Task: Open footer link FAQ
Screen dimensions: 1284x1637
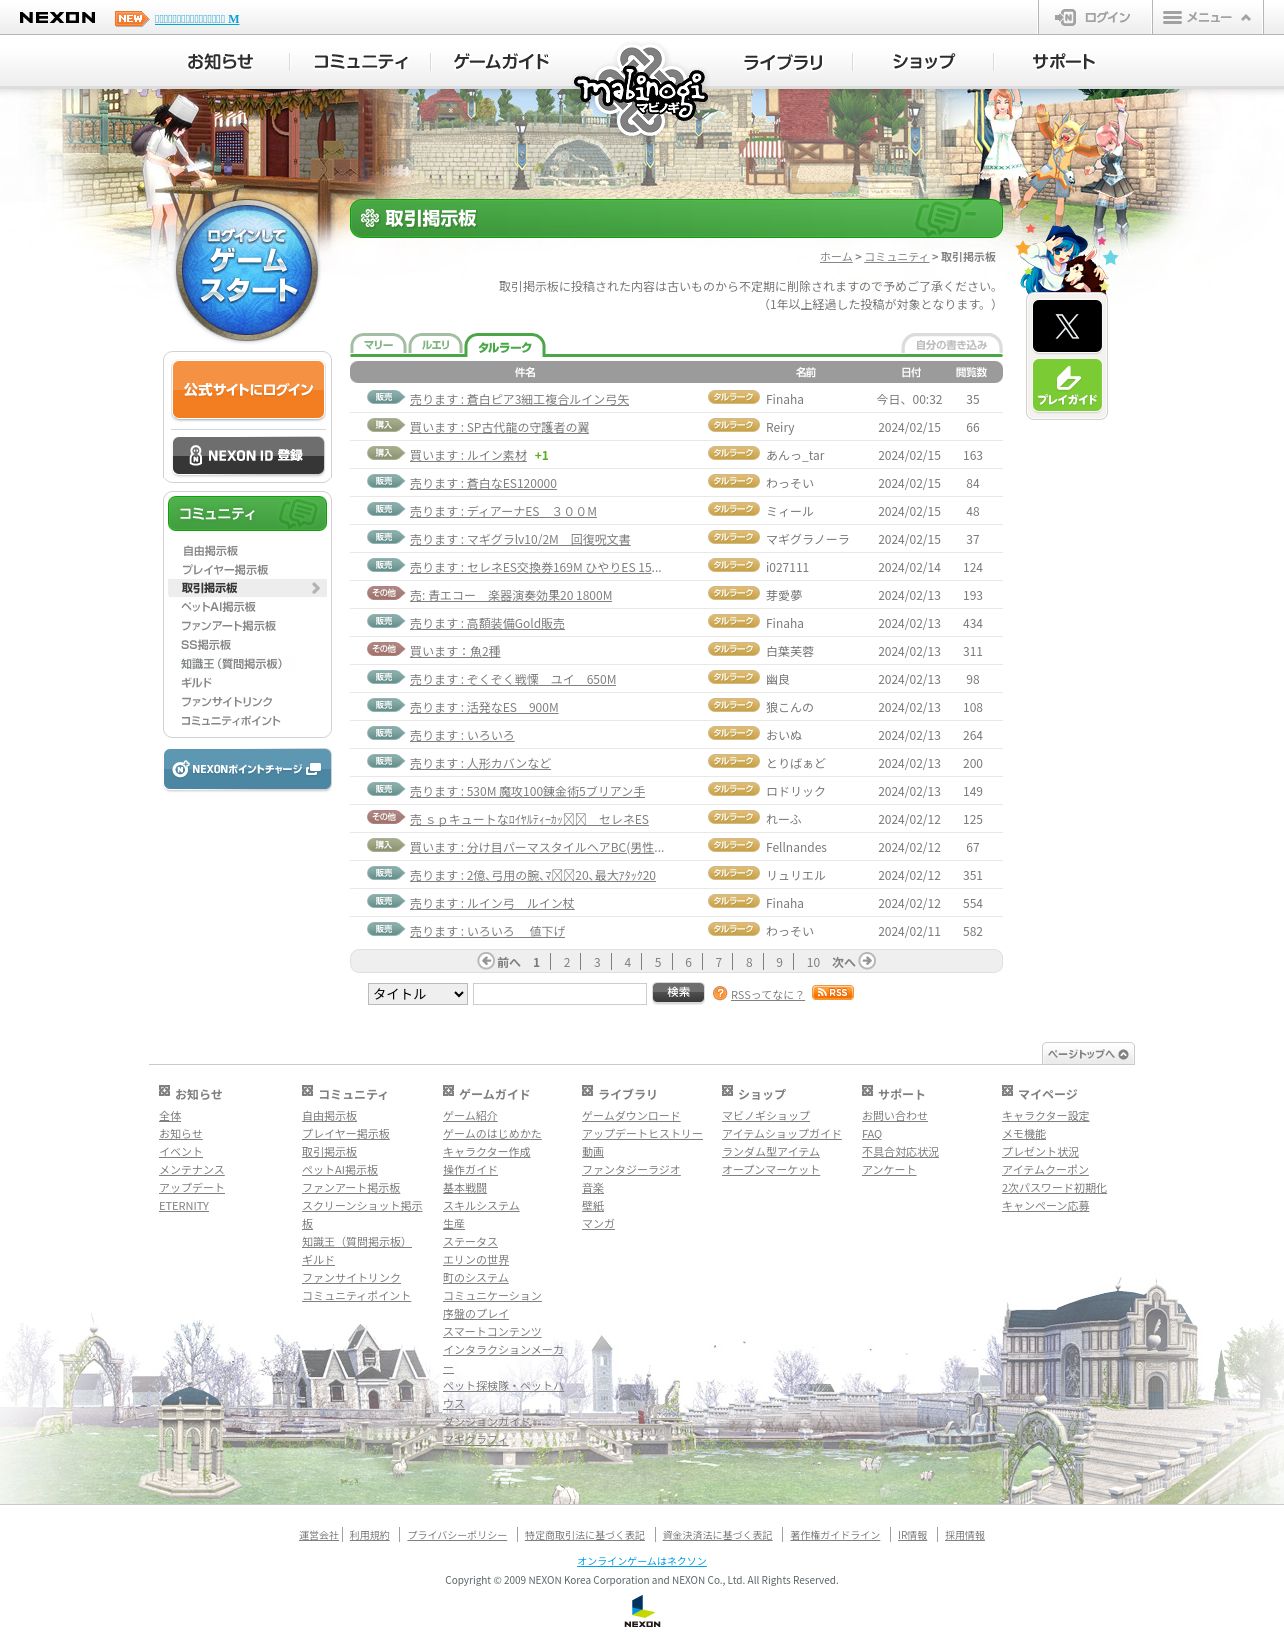Action: (872, 1134)
